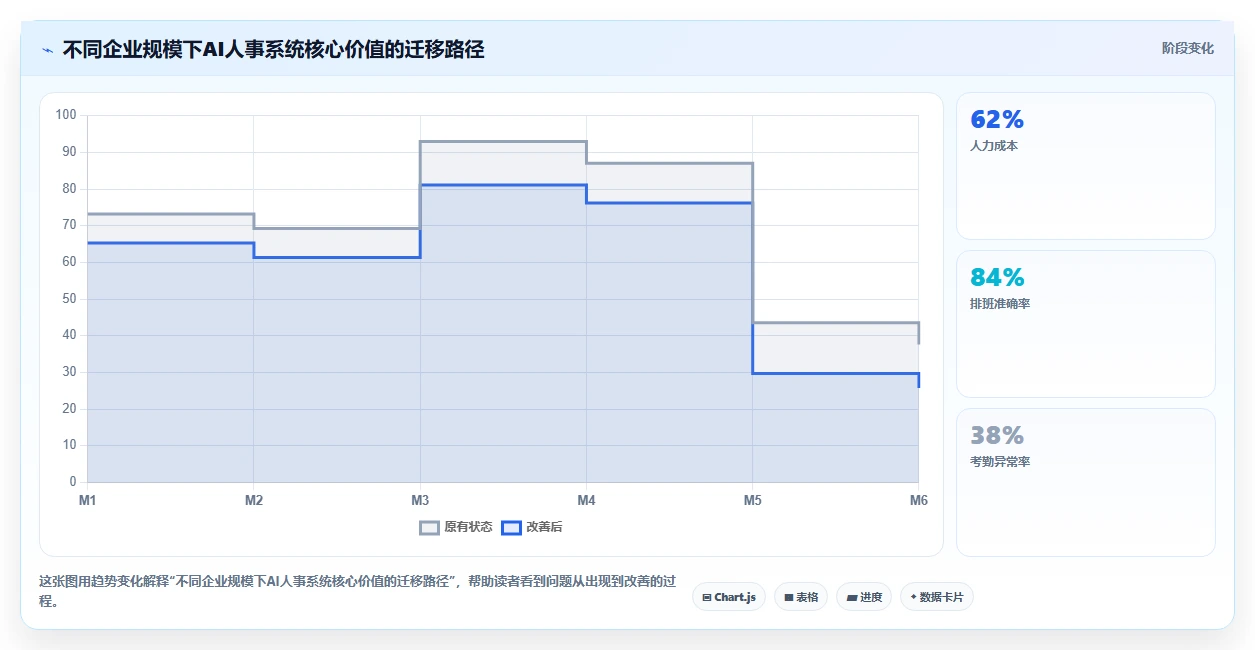Click the 62% 人力成本 stat card
This screenshot has width=1255, height=650.
tap(1086, 166)
